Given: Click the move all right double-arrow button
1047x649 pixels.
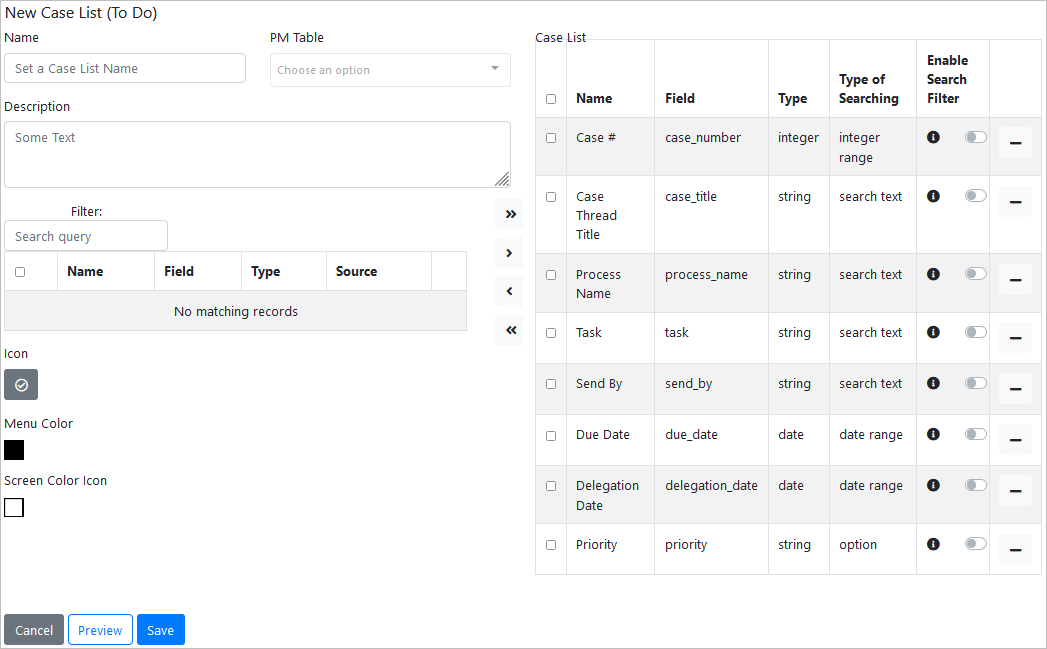Looking at the screenshot, I should [x=509, y=214].
